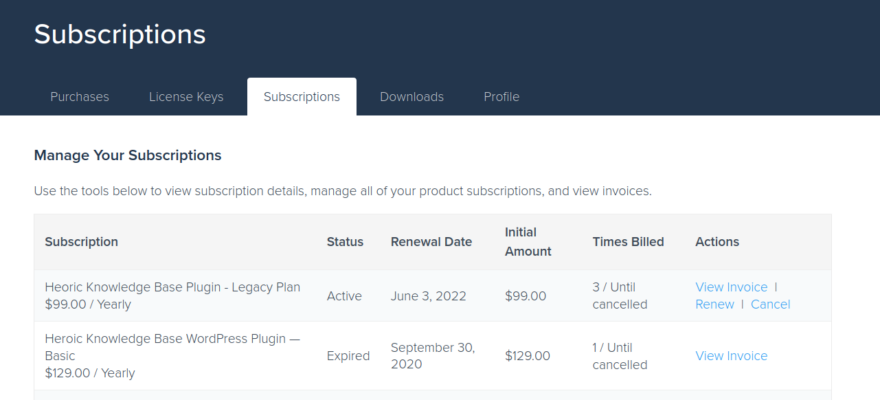Open the Profile tab

tap(501, 97)
